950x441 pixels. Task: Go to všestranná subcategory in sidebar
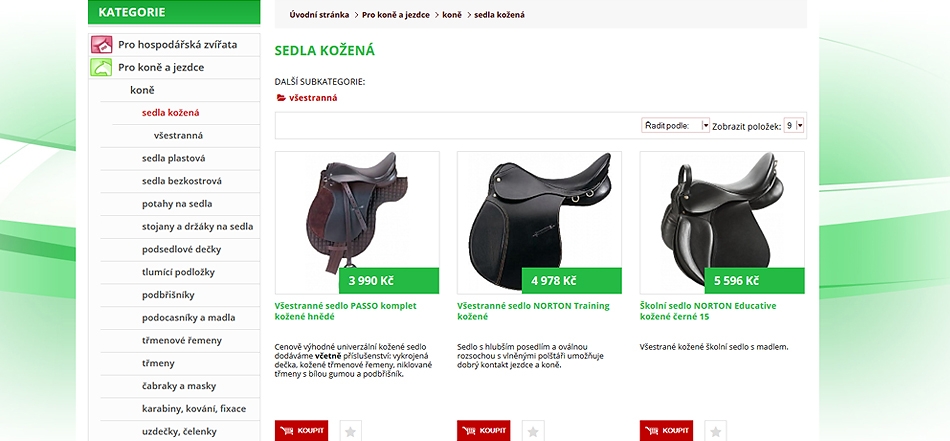[x=178, y=136]
